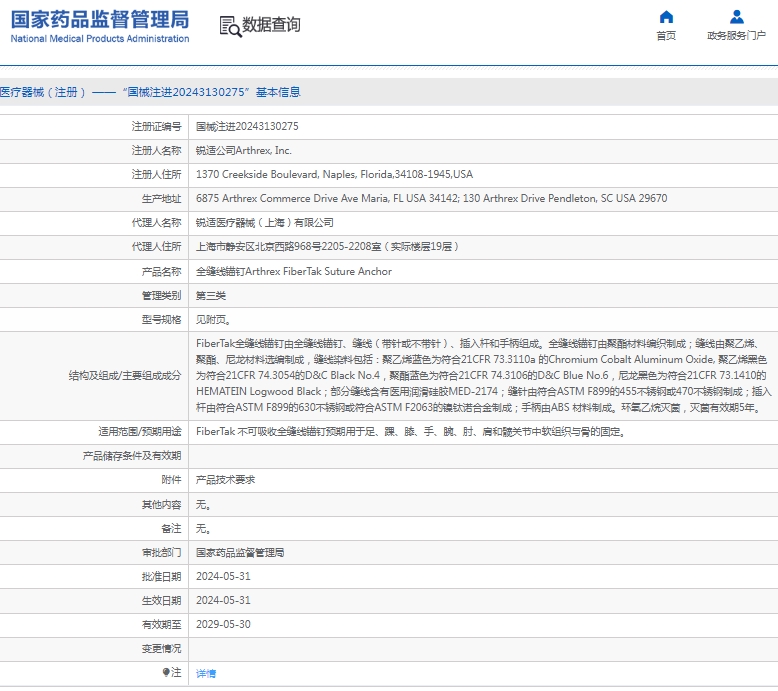Click the intended use text starting with FiberTak 不可吸收
The image size is (778, 691).
click(x=411, y=432)
